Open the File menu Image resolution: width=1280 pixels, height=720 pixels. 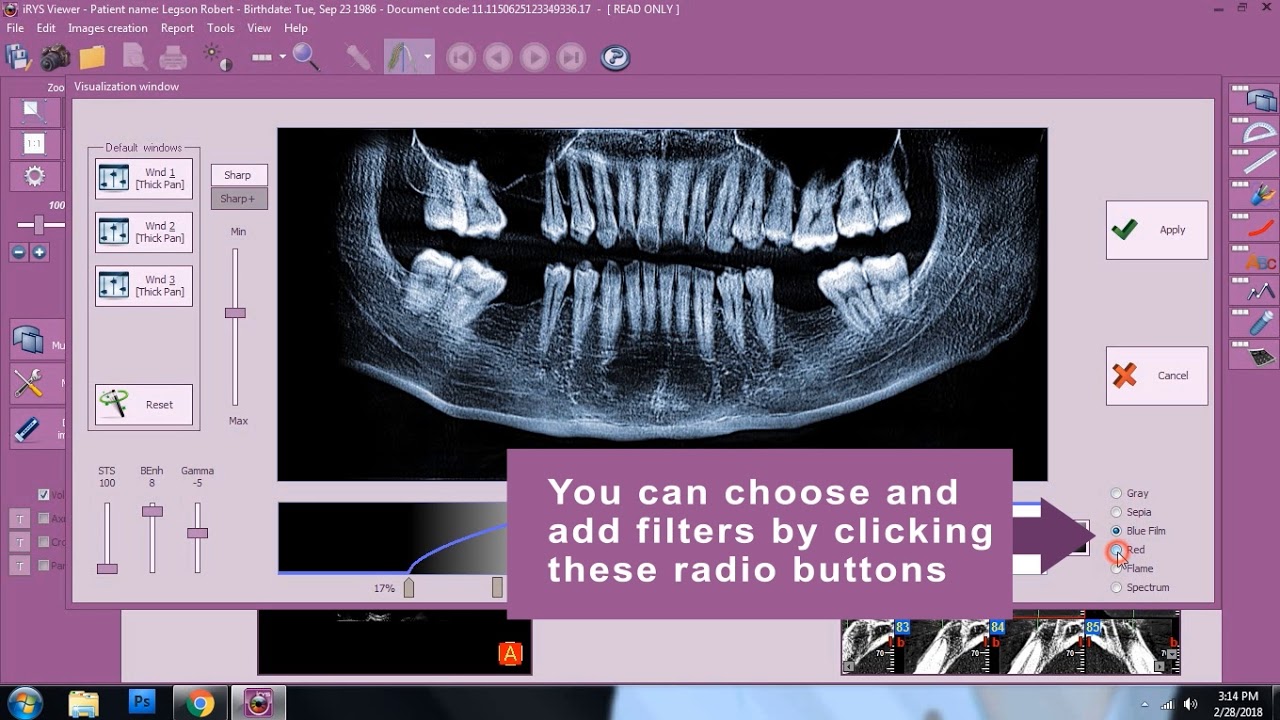[x=15, y=28]
